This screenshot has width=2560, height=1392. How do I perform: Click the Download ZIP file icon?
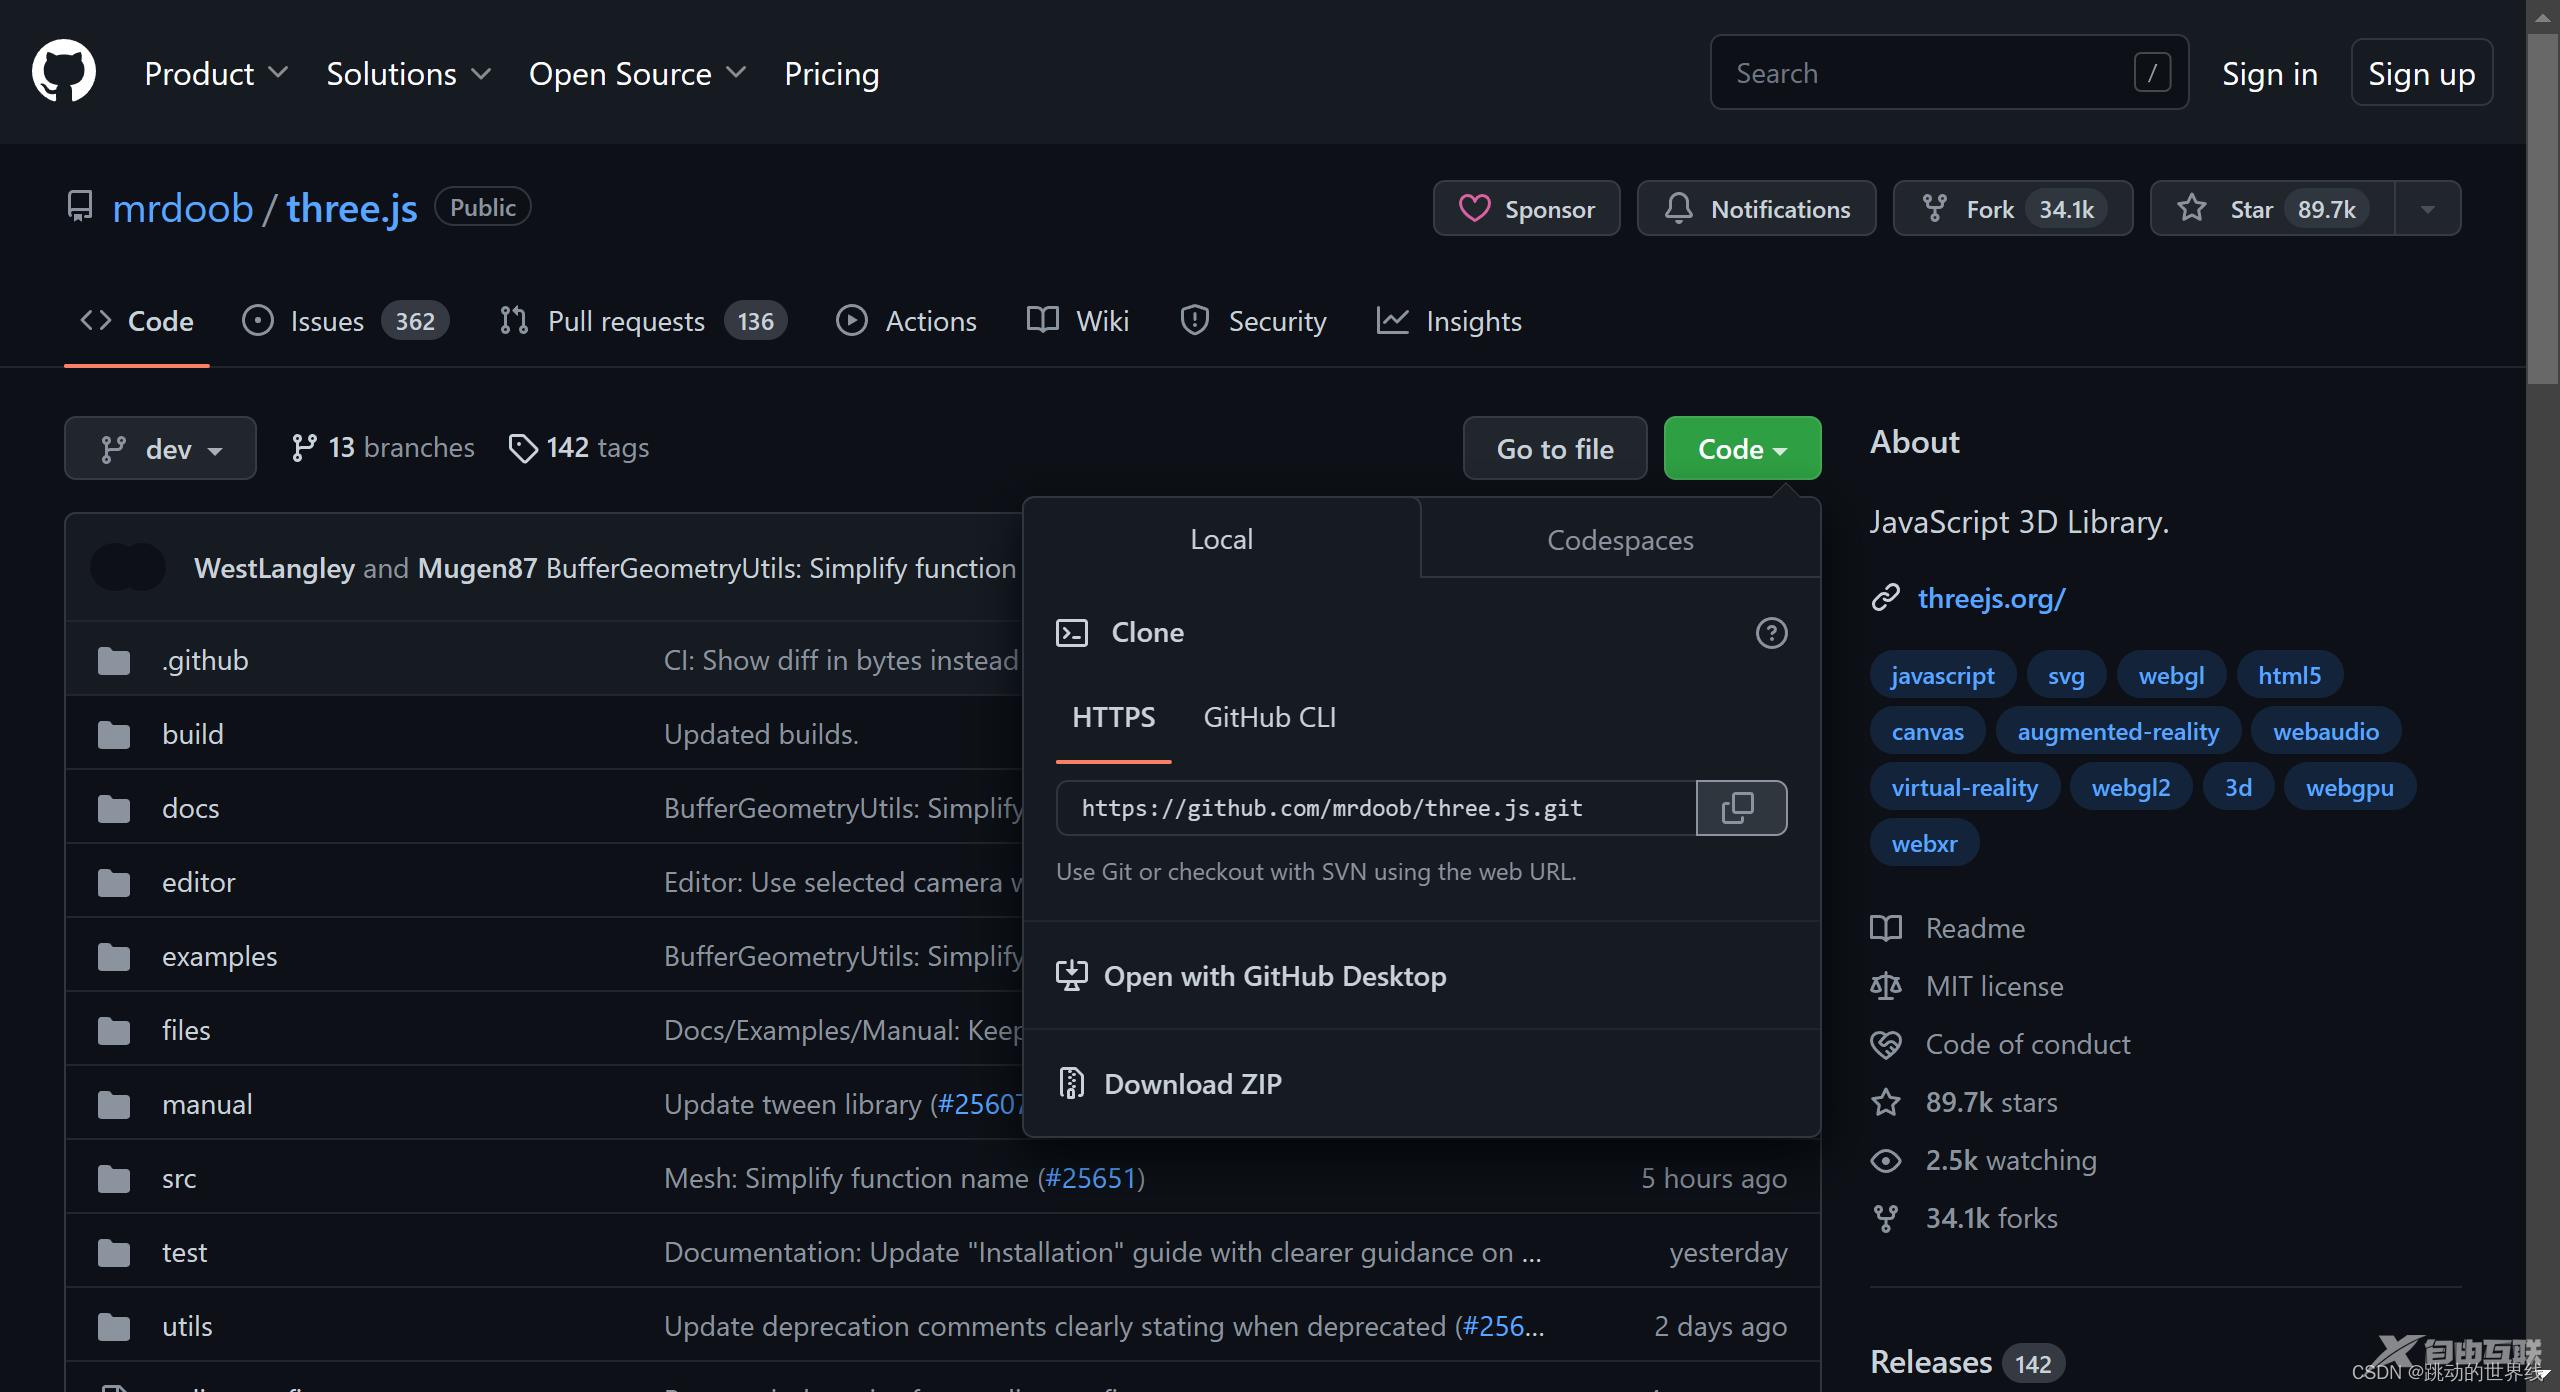pyautogui.click(x=1071, y=1083)
